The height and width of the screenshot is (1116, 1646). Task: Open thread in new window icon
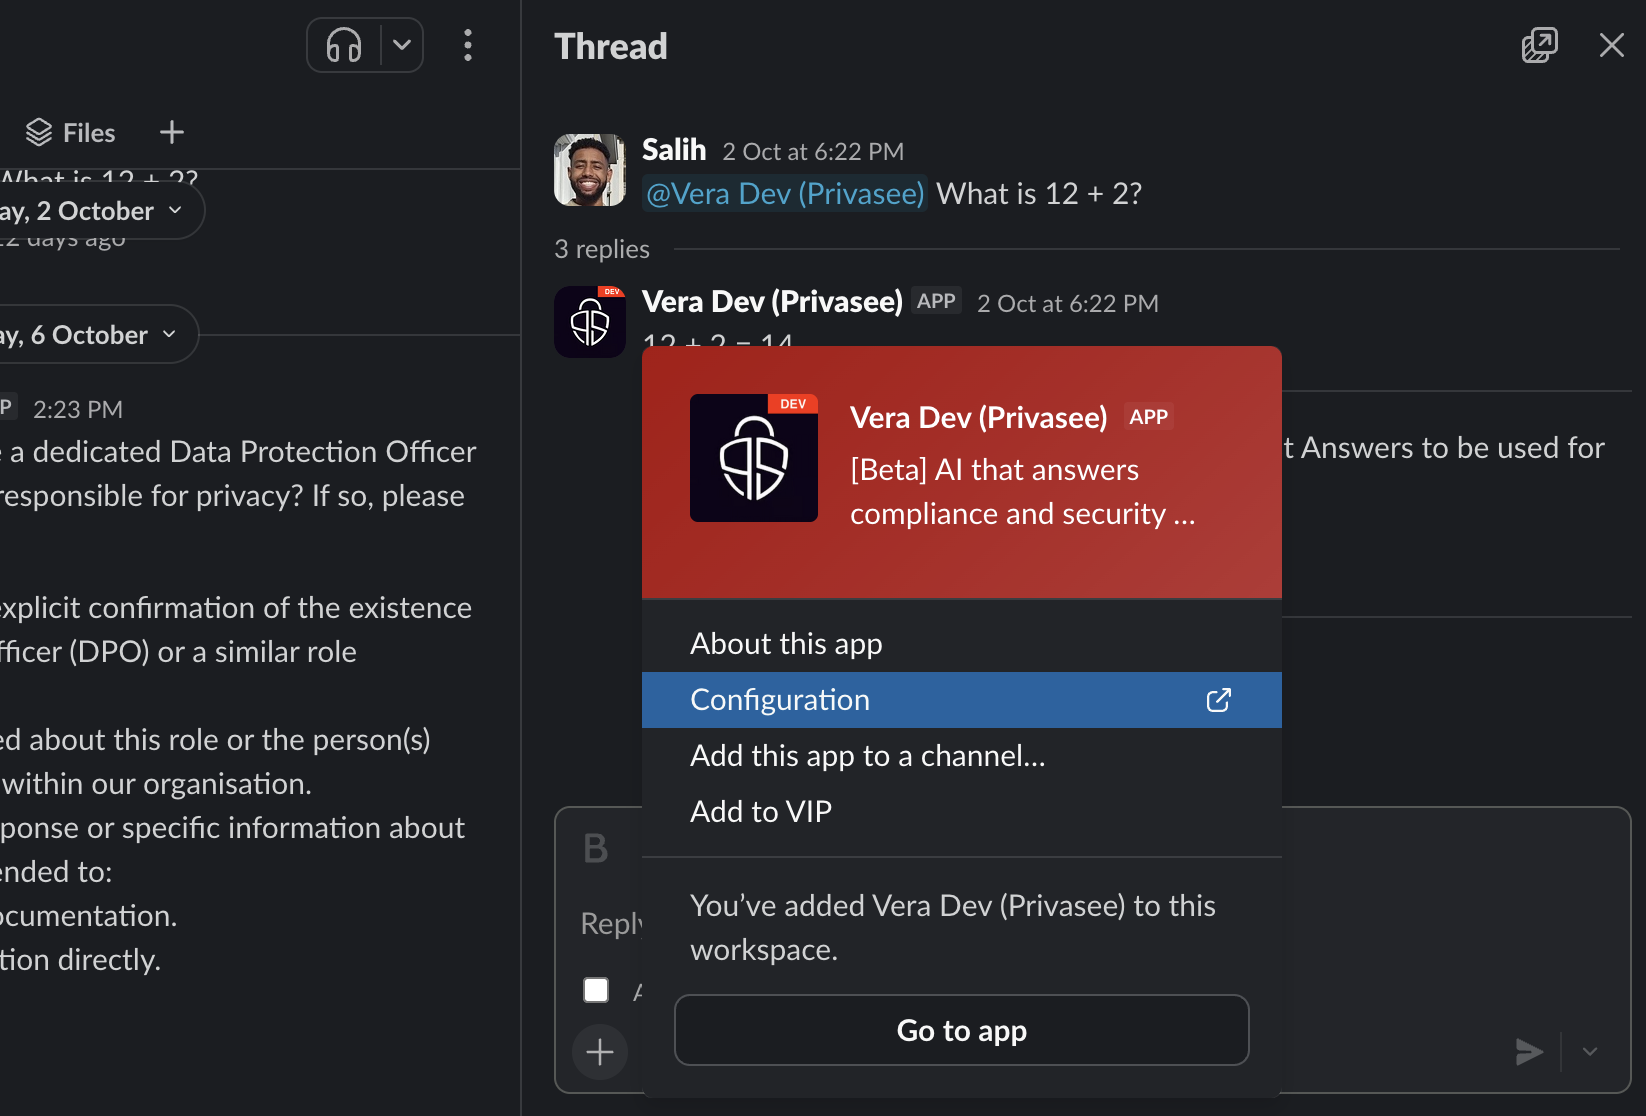[1539, 45]
